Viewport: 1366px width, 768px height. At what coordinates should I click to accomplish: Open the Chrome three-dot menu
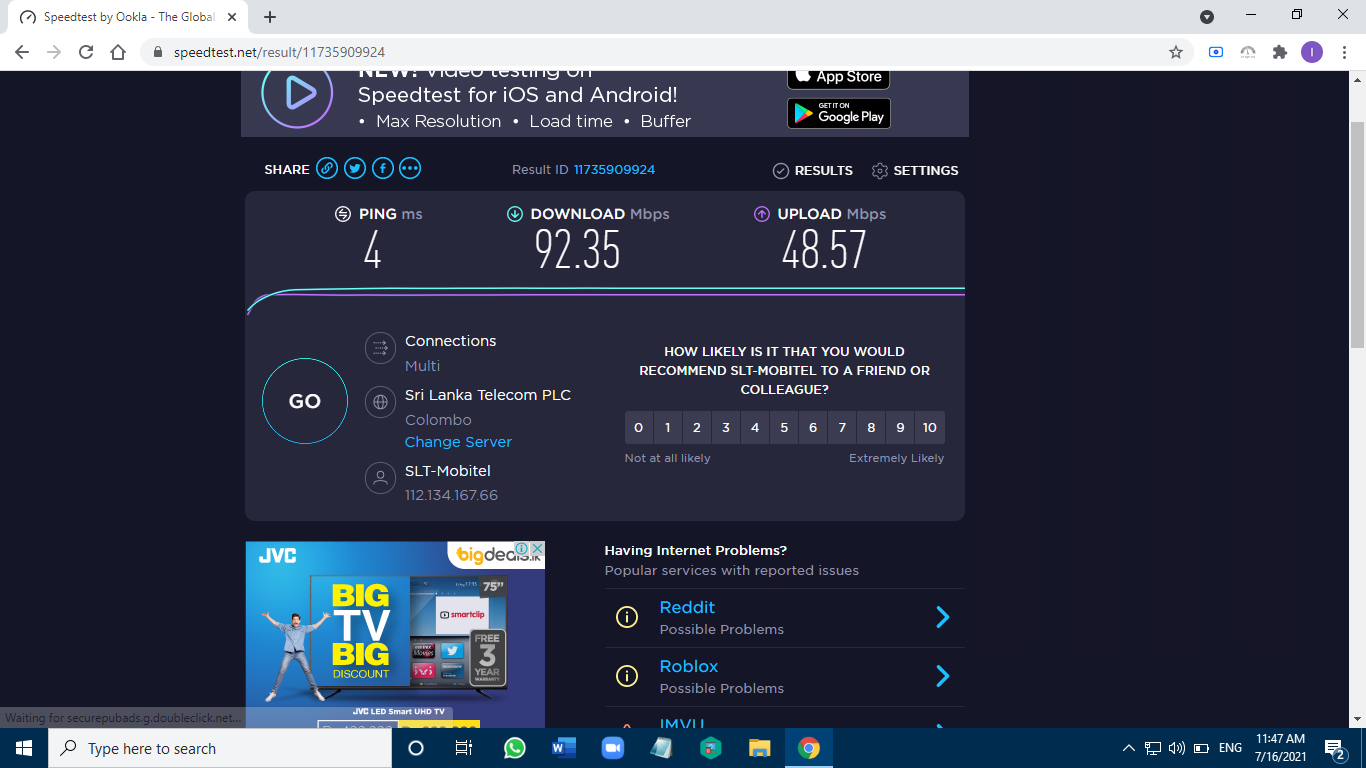pos(1346,52)
